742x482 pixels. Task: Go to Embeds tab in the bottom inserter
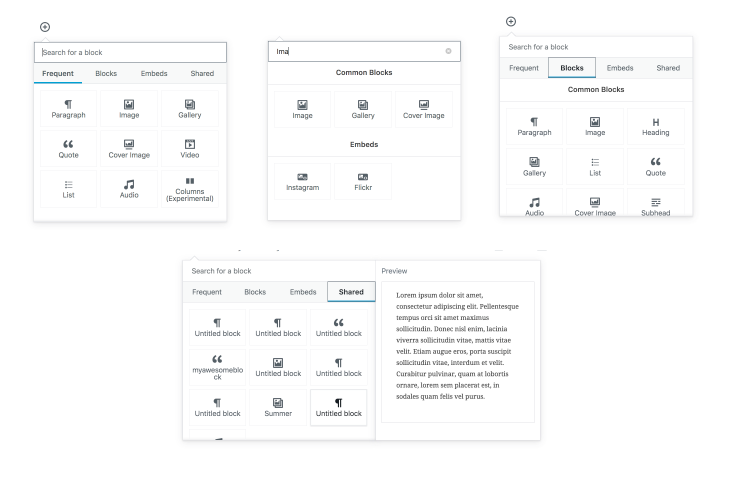[303, 292]
